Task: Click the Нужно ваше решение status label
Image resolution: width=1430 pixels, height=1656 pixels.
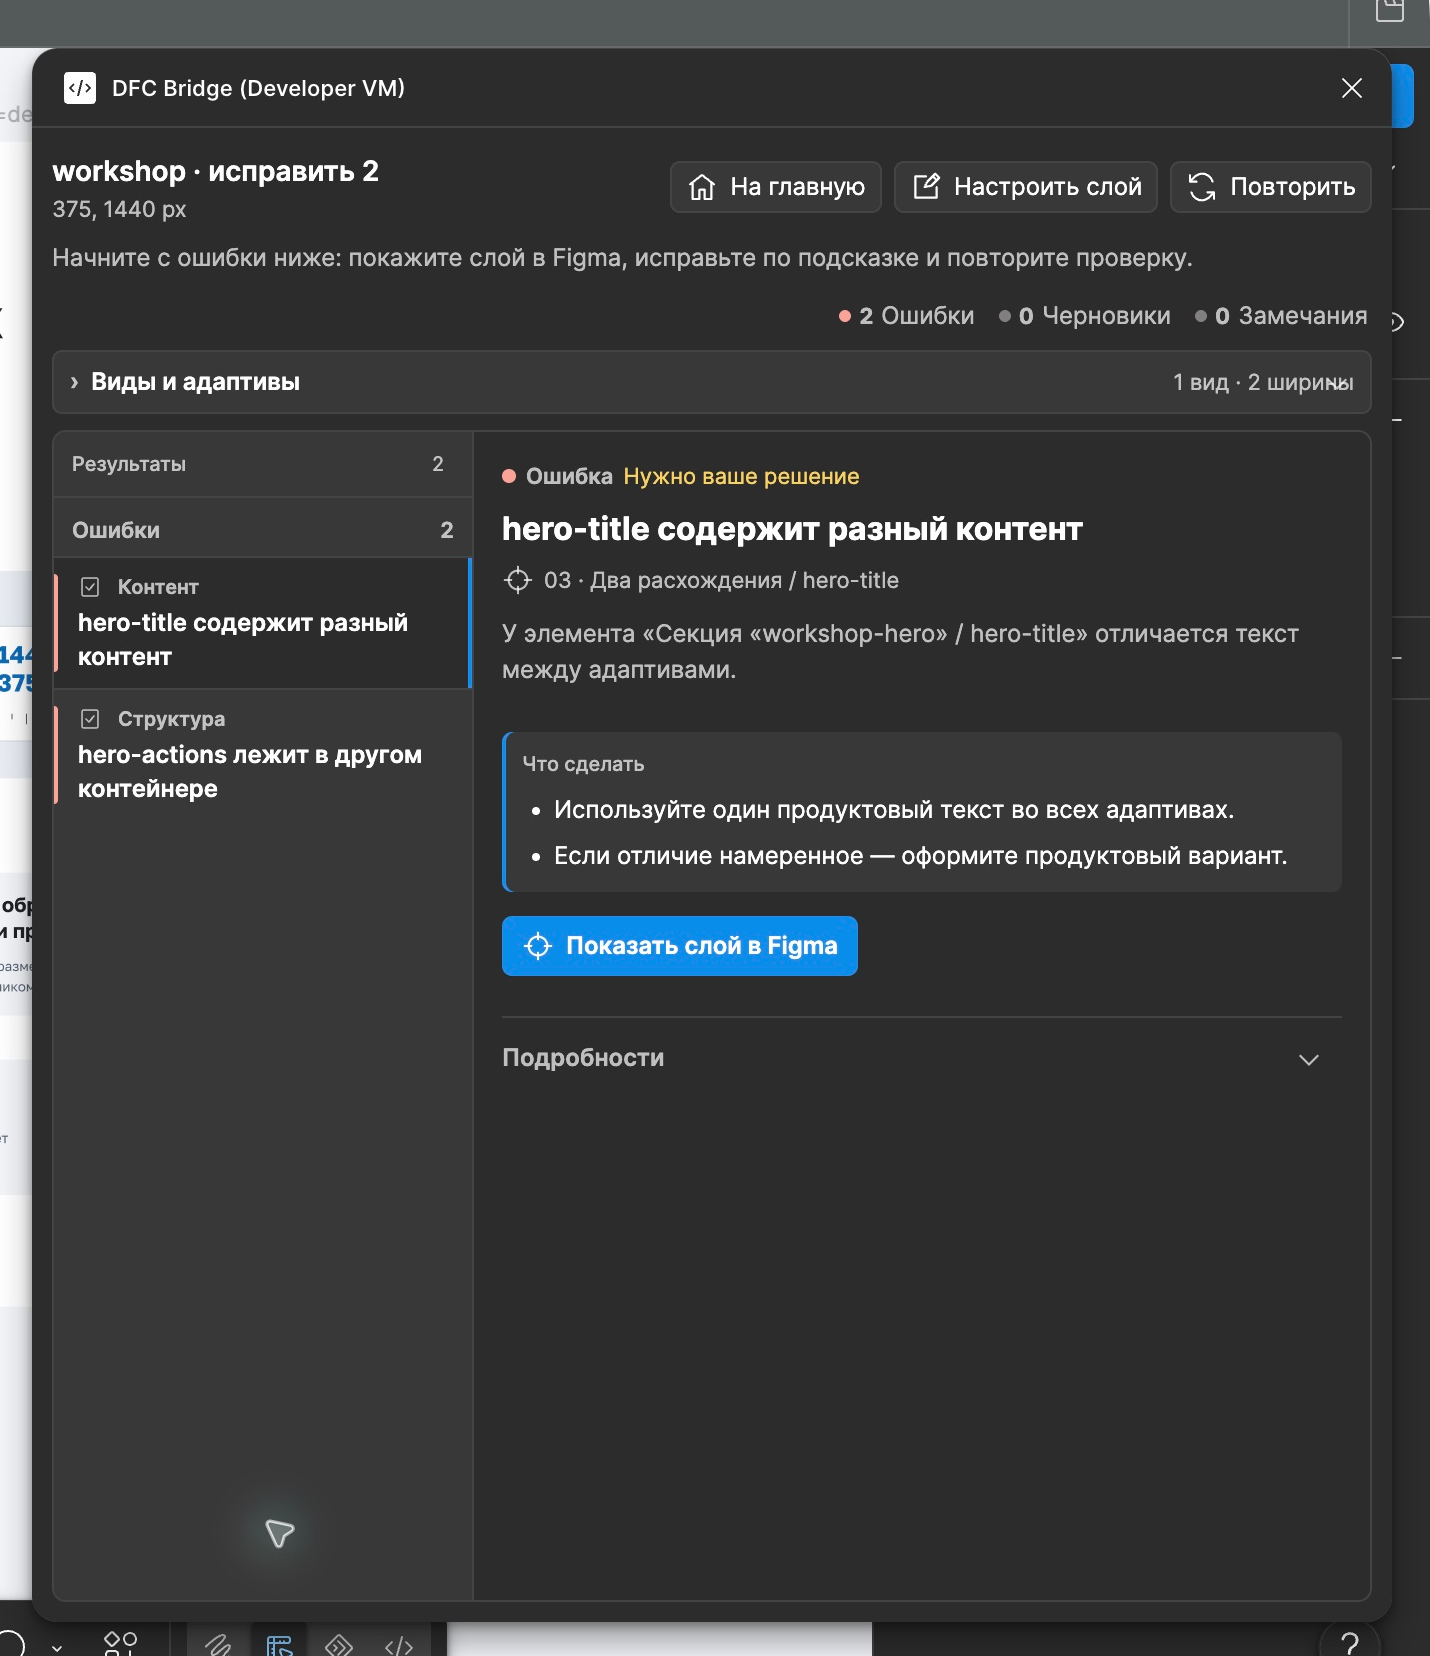Action: coord(741,476)
